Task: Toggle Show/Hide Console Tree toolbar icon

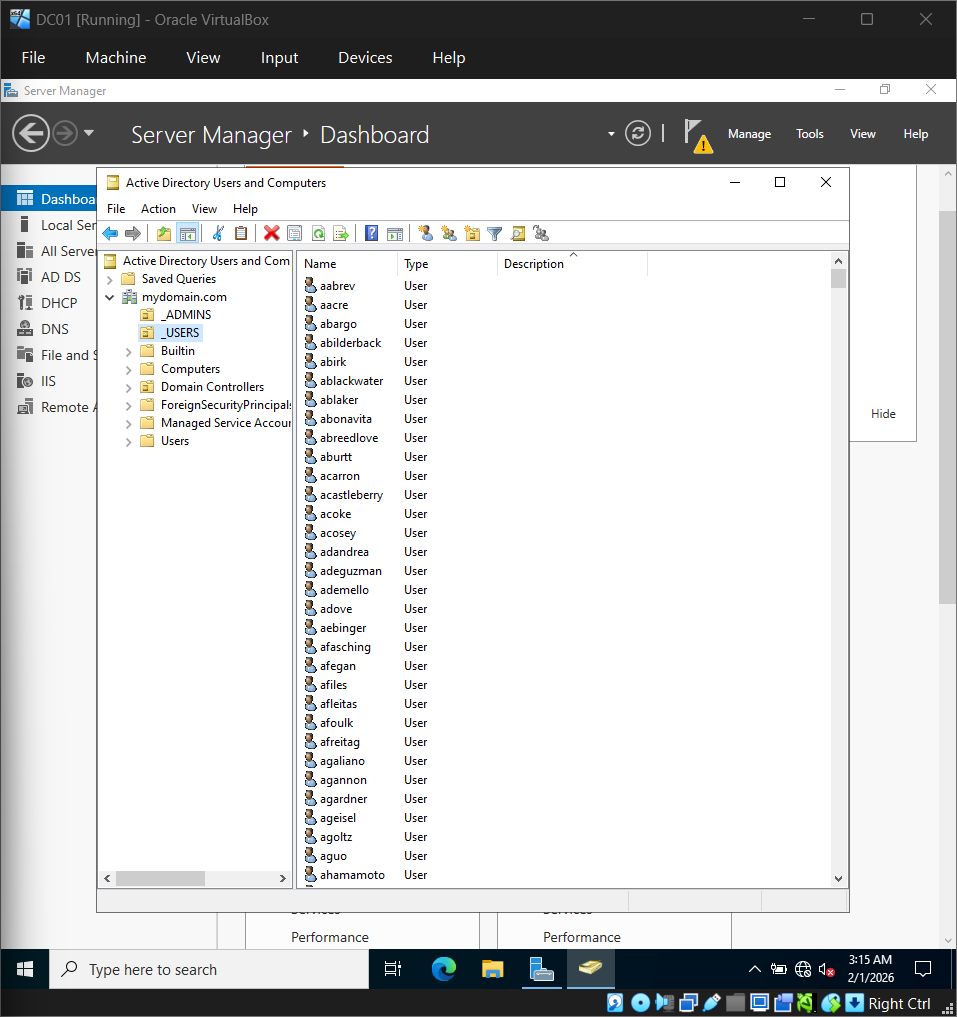Action: tap(188, 233)
